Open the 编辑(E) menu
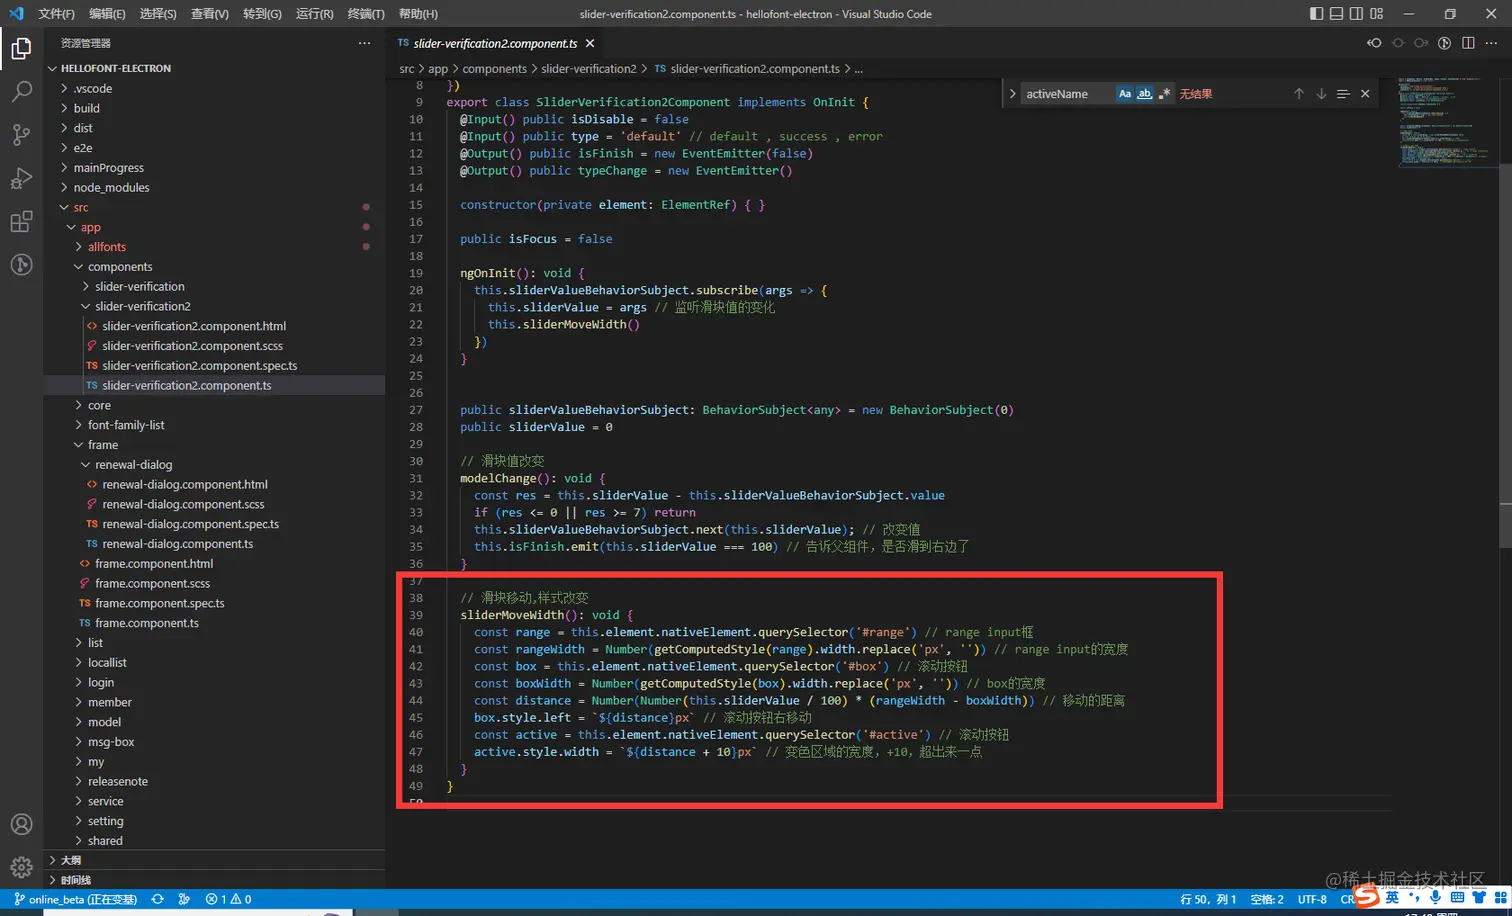The image size is (1512, 916). pyautogui.click(x=107, y=14)
